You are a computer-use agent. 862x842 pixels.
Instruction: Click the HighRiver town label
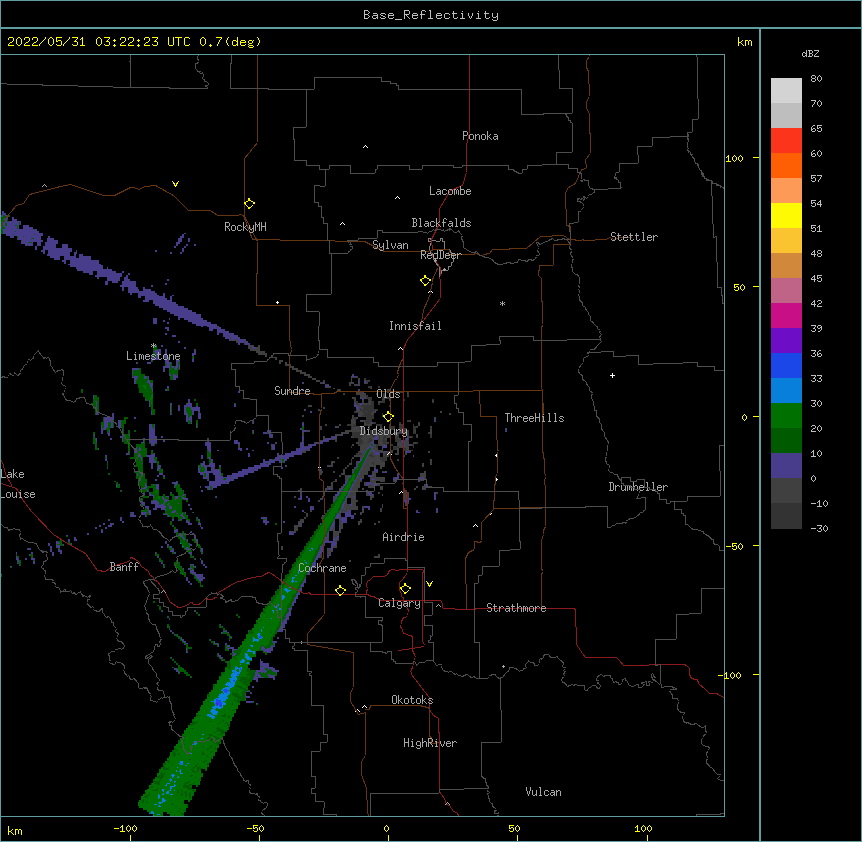pos(430,743)
